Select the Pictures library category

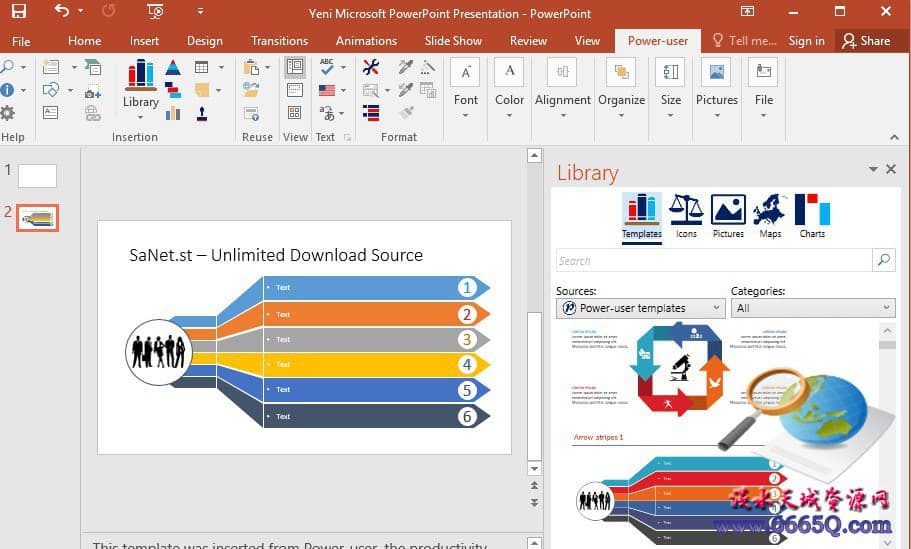728,217
